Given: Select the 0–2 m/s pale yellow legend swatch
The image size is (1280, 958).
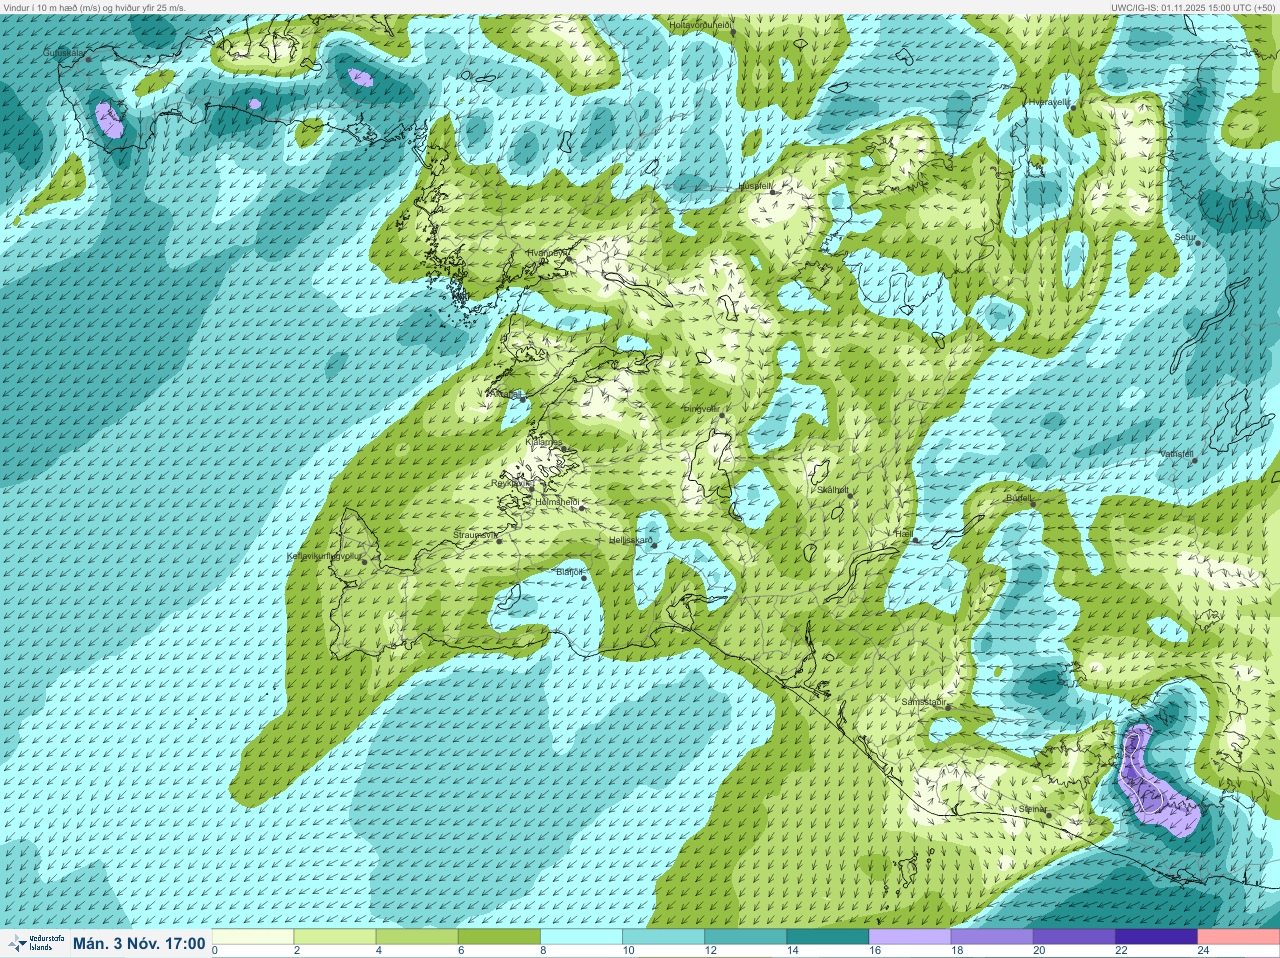Looking at the screenshot, I should click(253, 937).
